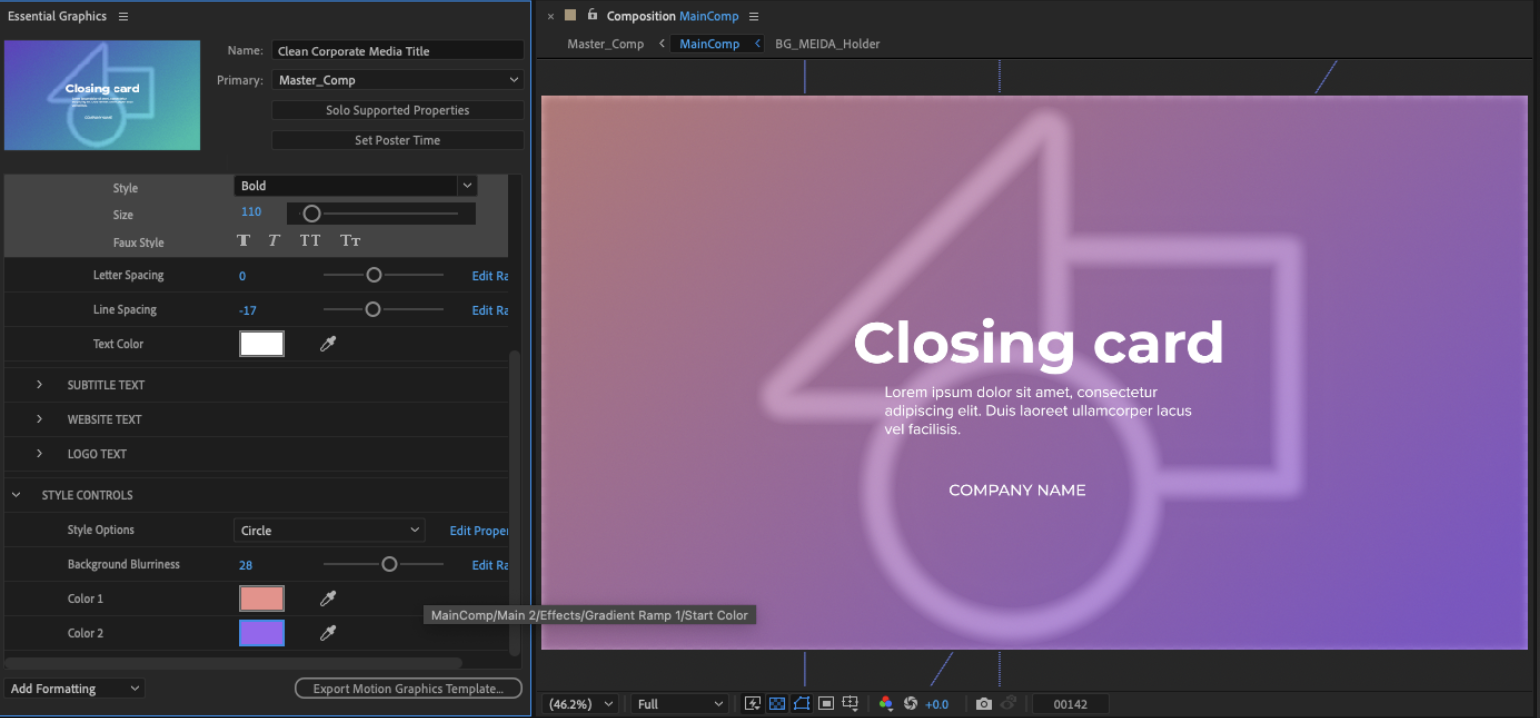Toggle the transparency grid button

pos(777,704)
